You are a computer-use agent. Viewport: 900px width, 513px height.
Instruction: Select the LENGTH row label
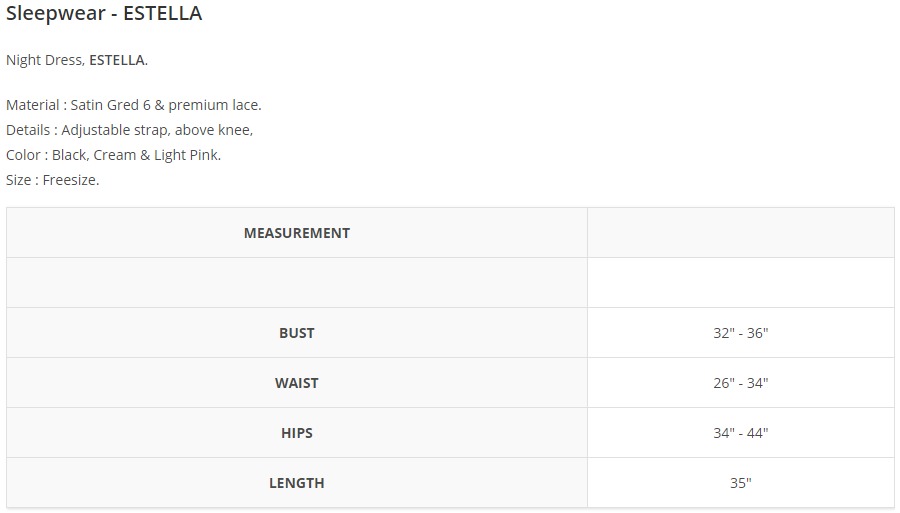pos(297,483)
